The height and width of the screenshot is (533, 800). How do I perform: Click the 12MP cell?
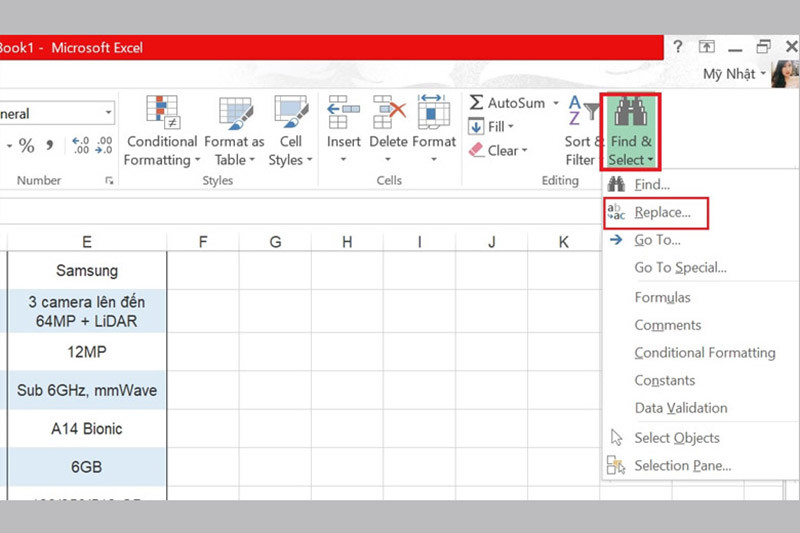[87, 352]
